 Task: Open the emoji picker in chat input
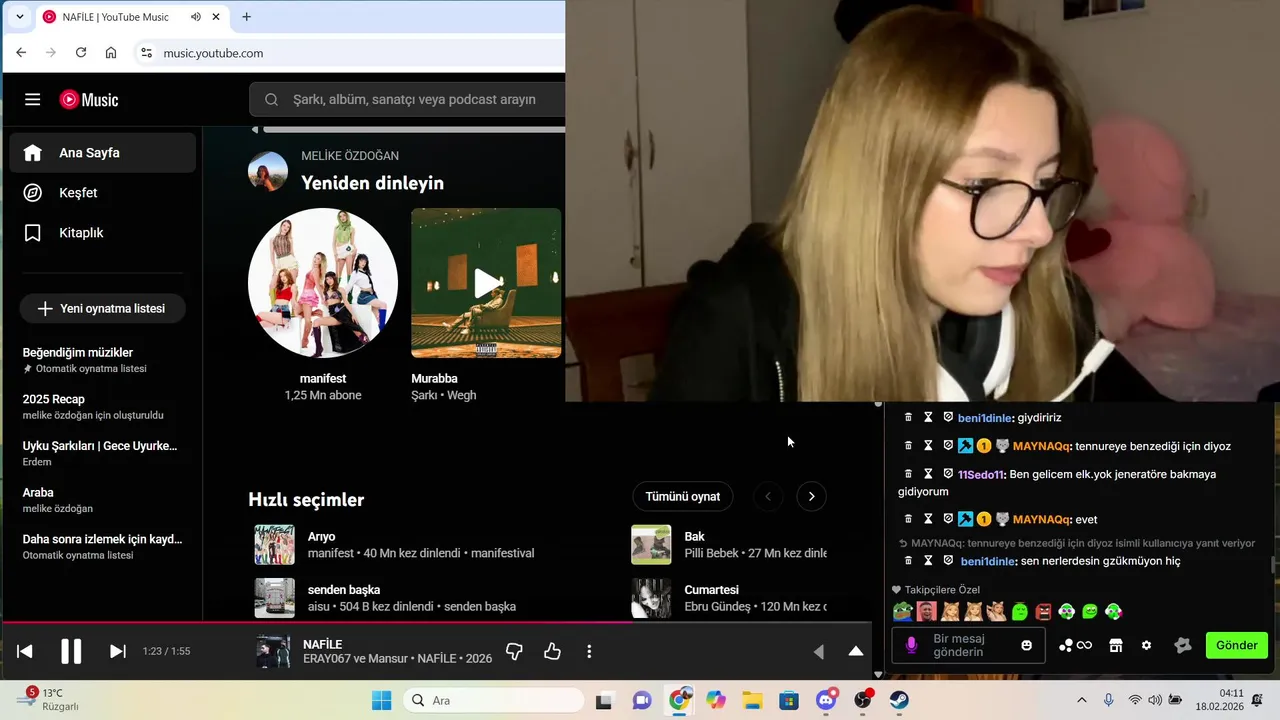[x=1026, y=645]
